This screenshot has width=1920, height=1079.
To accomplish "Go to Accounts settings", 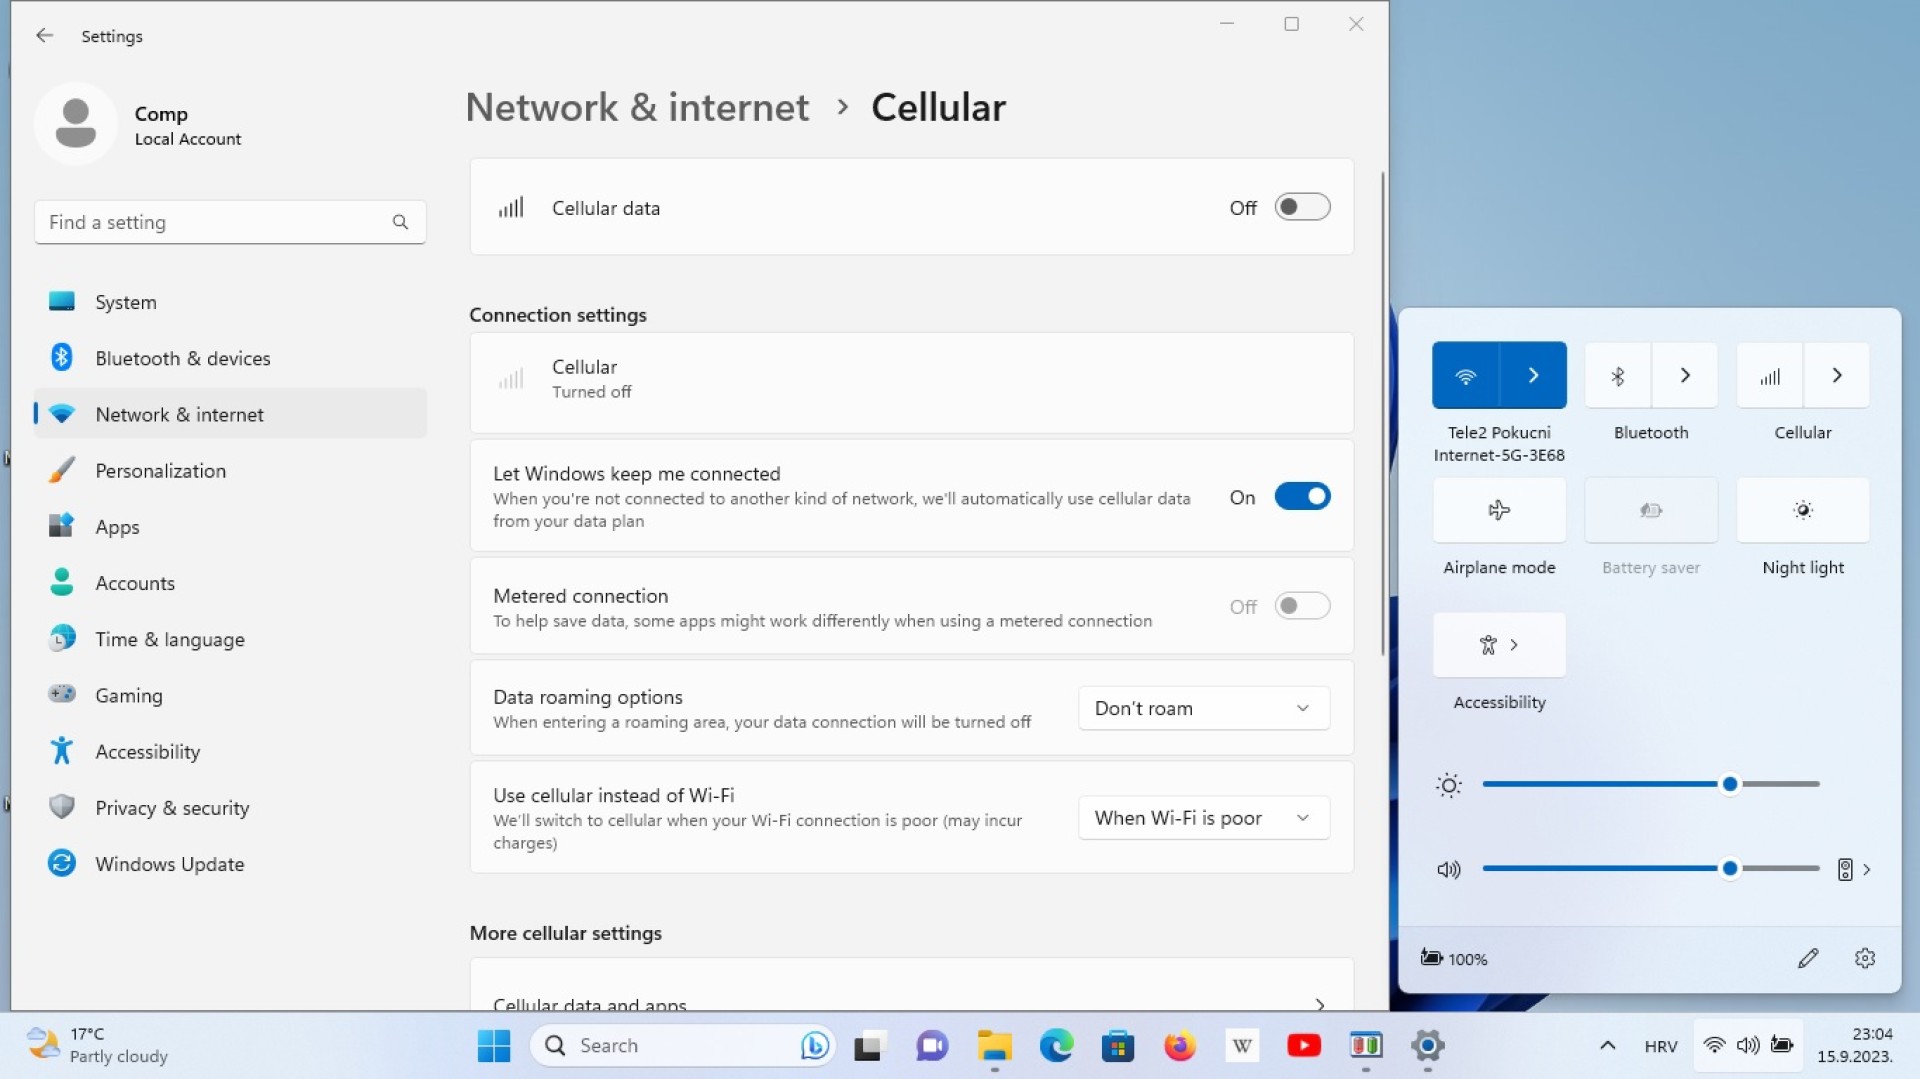I will point(230,583).
